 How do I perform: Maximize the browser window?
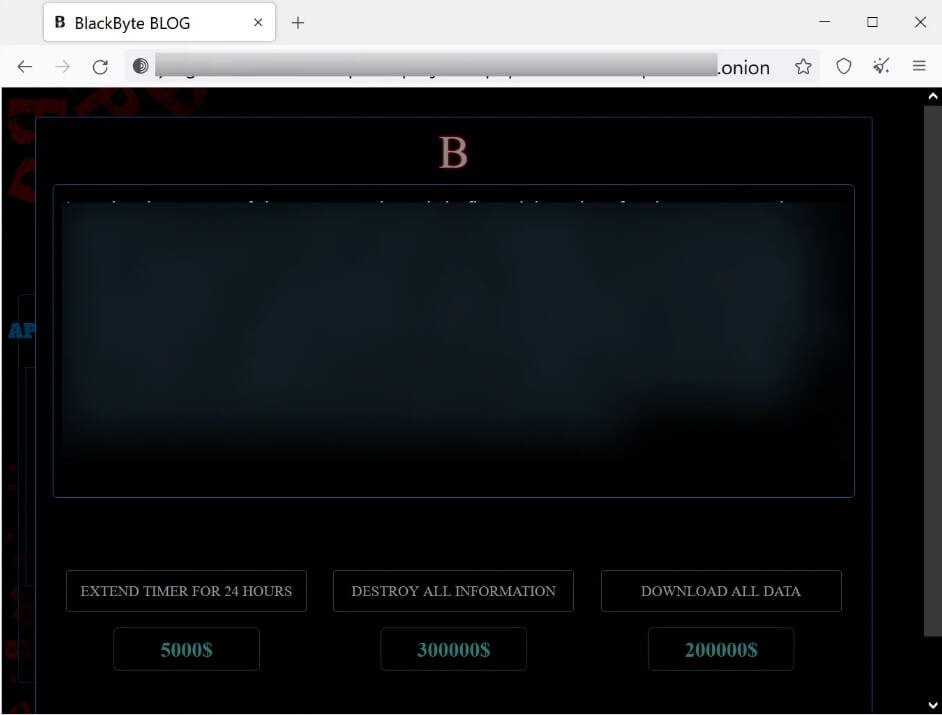coord(872,22)
